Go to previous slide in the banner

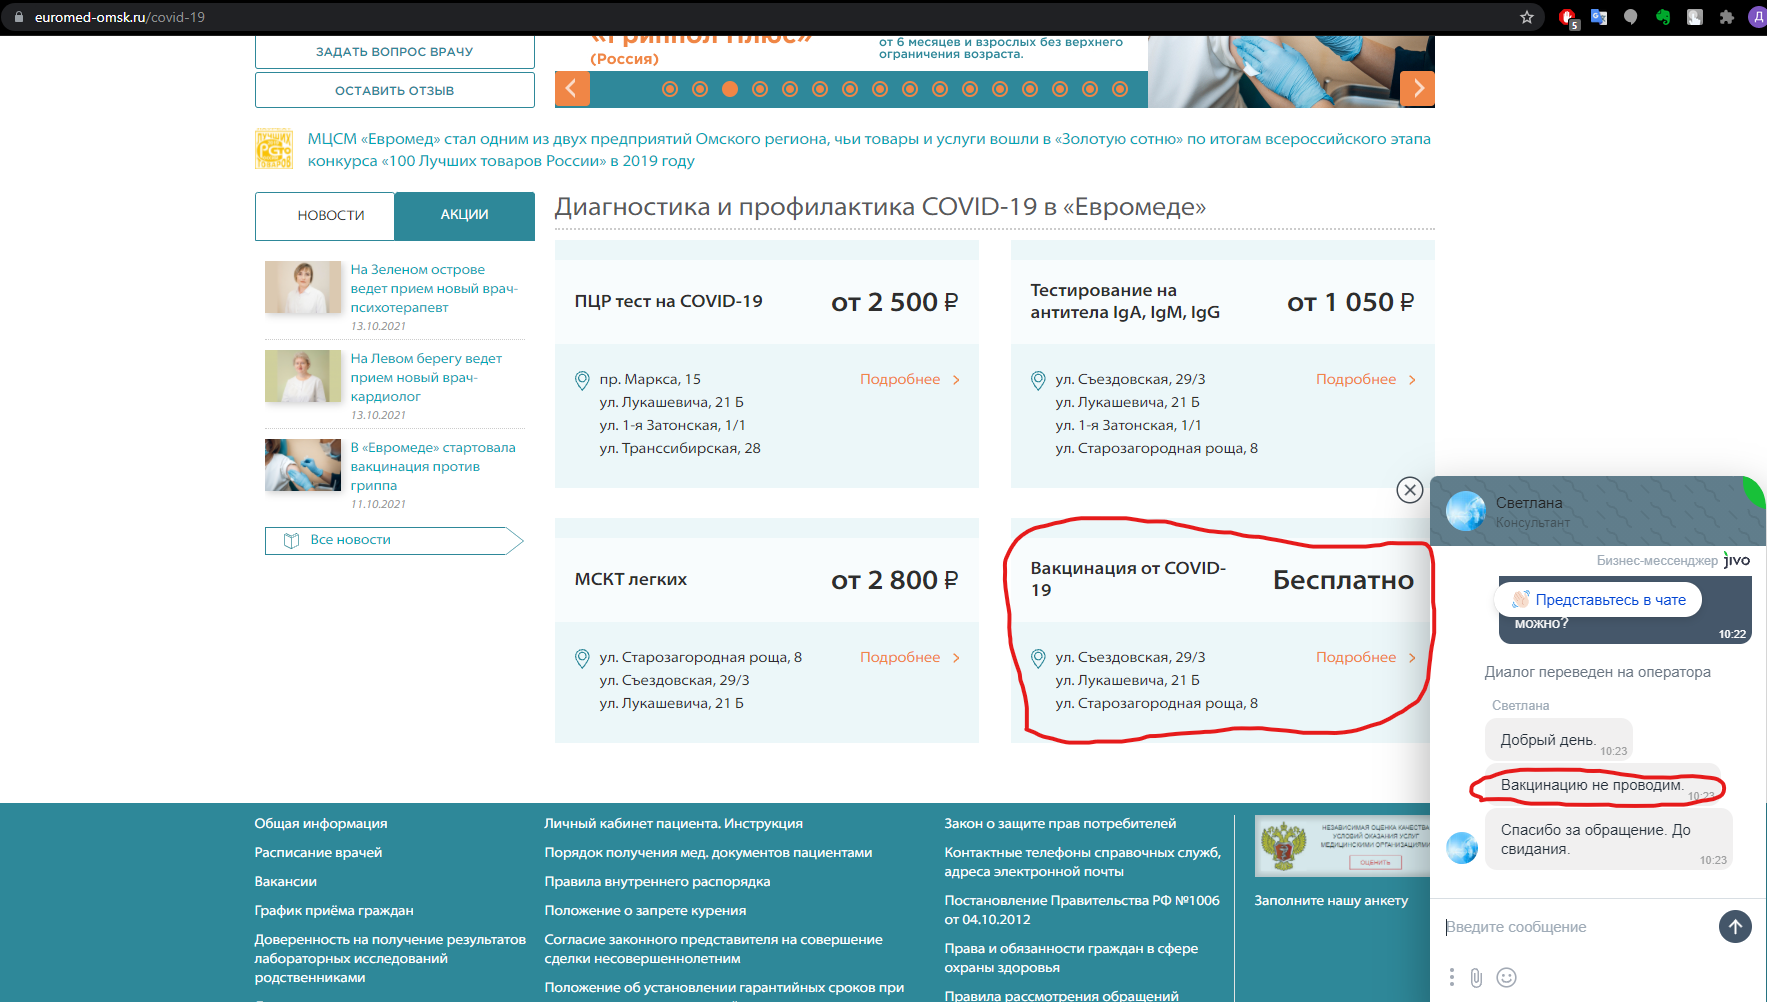click(572, 89)
